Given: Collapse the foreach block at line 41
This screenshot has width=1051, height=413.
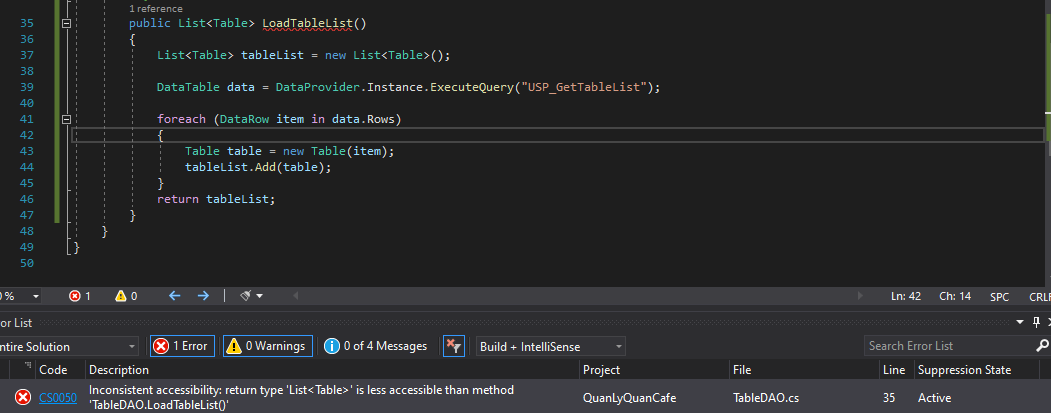Looking at the screenshot, I should point(67,119).
